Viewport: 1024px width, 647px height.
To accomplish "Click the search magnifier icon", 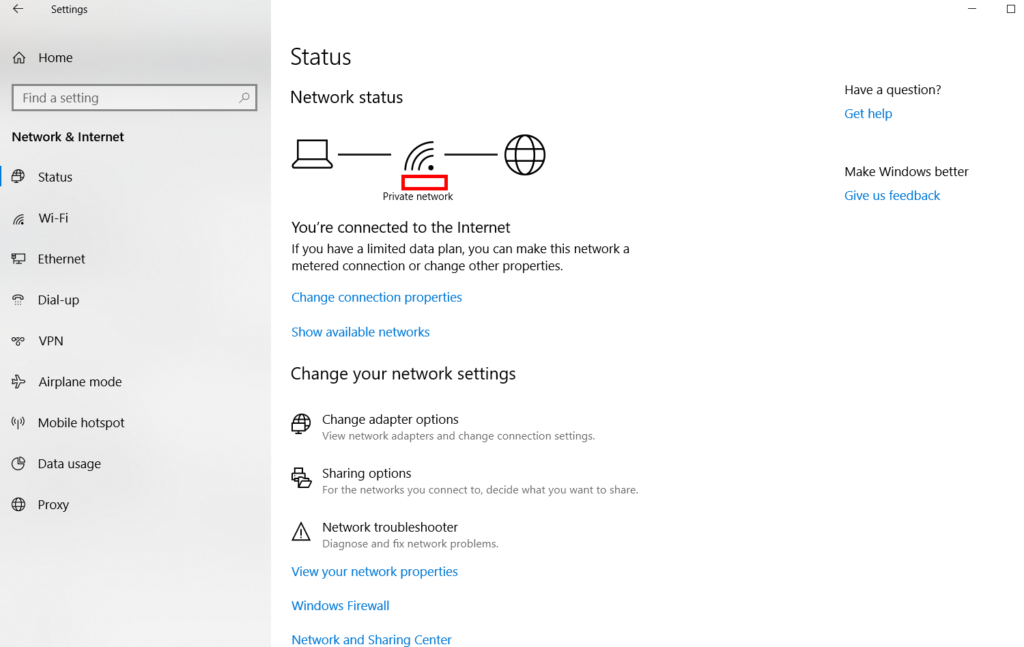I will [244, 97].
